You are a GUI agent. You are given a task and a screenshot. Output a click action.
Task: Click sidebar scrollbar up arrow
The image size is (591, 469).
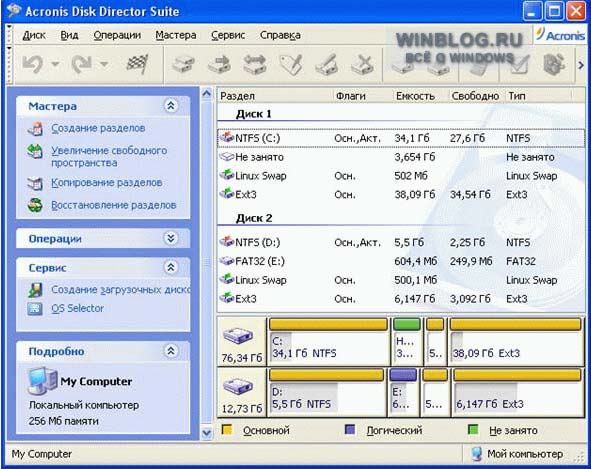click(207, 93)
